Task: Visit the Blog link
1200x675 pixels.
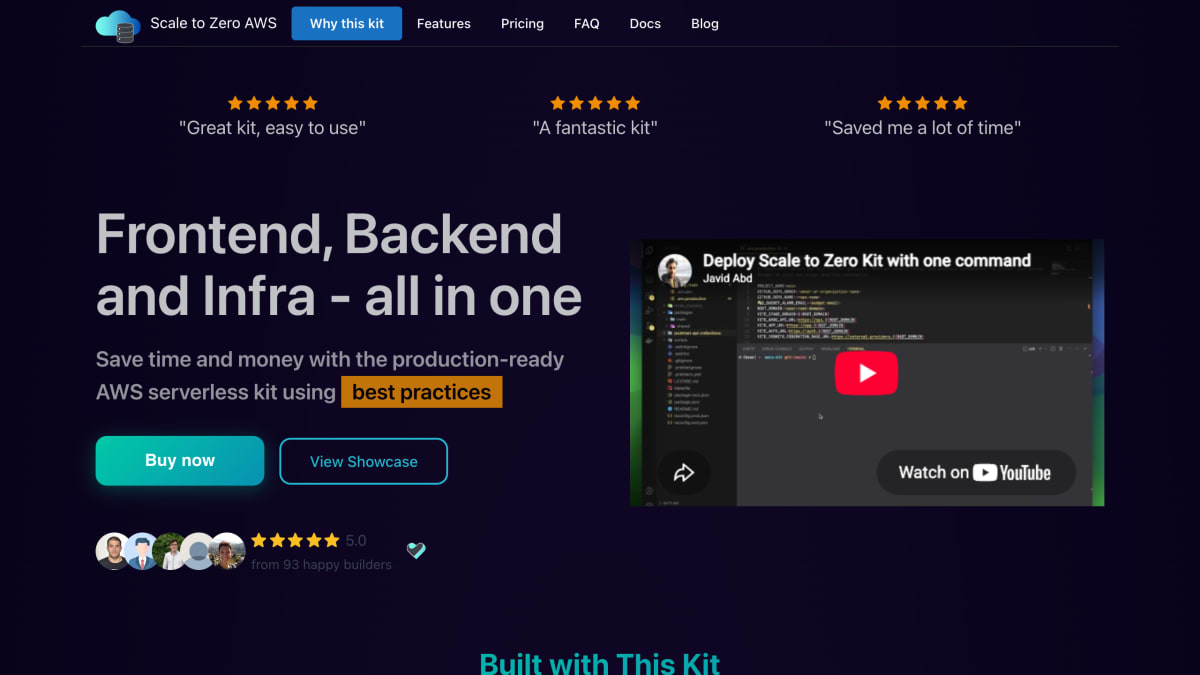Action: point(705,23)
